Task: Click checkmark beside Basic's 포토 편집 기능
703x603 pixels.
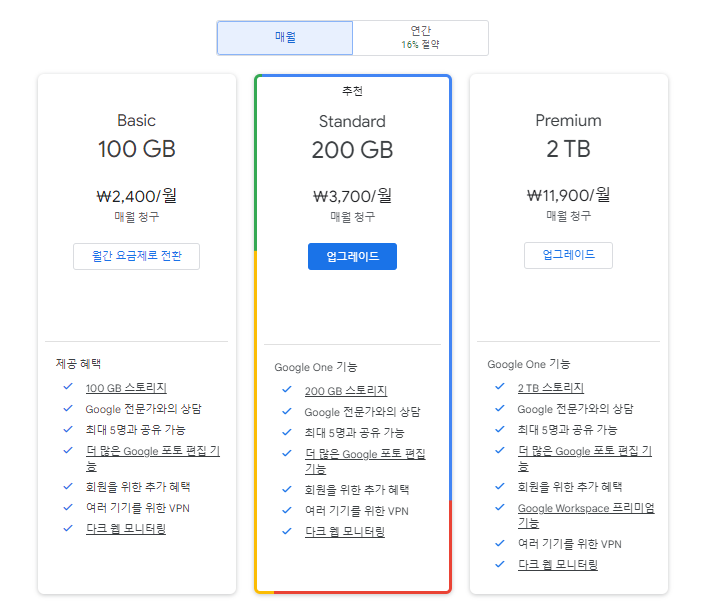Action: (68, 451)
